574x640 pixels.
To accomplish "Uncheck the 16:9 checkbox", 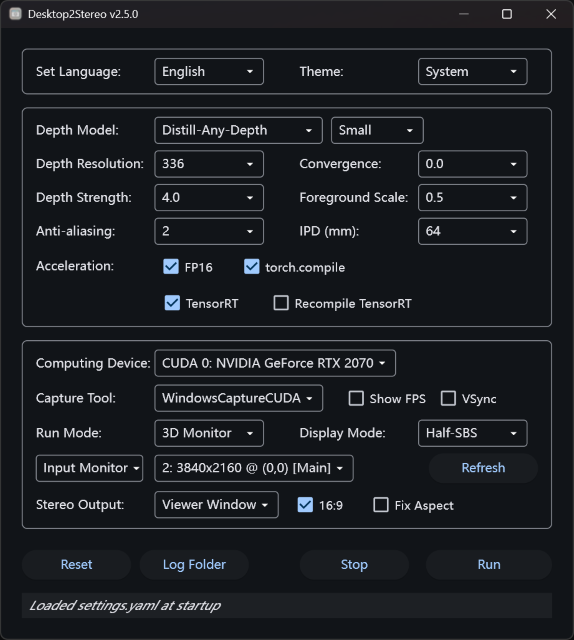I will pyautogui.click(x=305, y=505).
